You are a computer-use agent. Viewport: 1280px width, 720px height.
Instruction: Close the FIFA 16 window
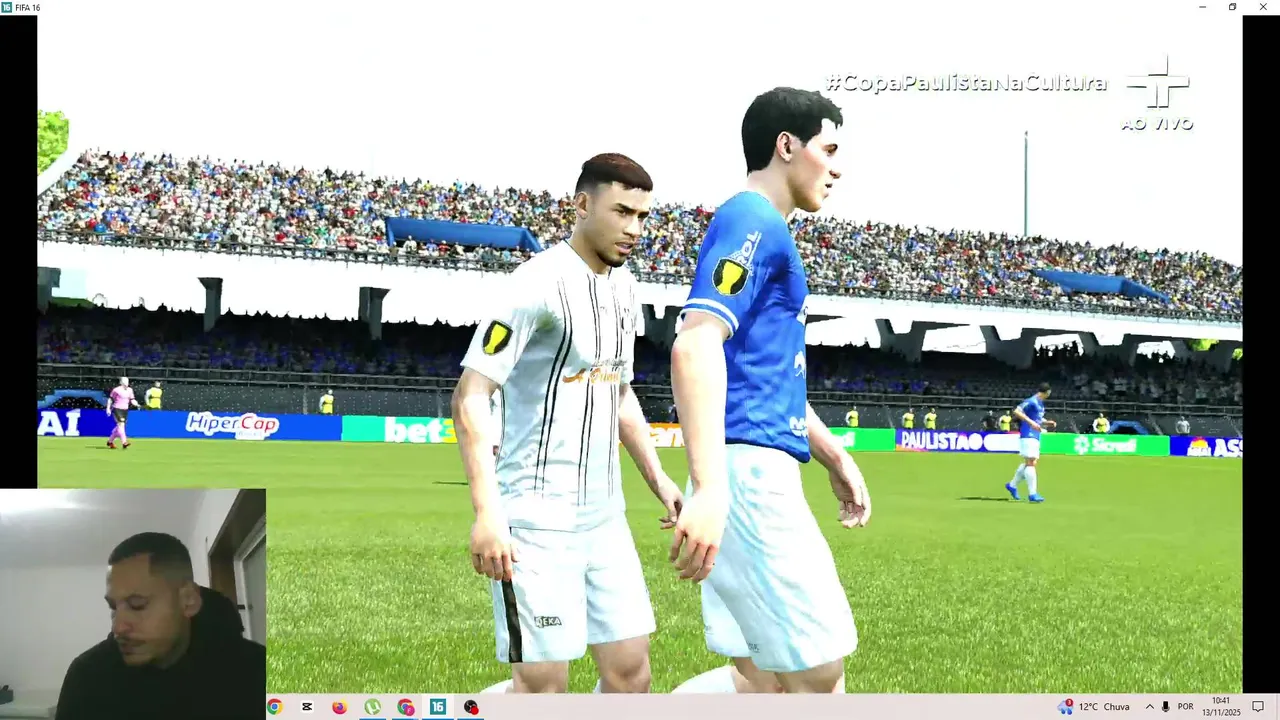(1261, 7)
